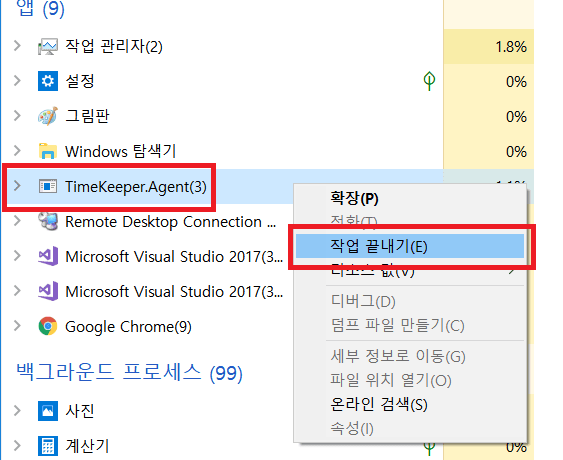This screenshot has height=460, width=563.
Task: Choose 속성(I) in the context menu
Action: pyautogui.click(x=410, y=428)
